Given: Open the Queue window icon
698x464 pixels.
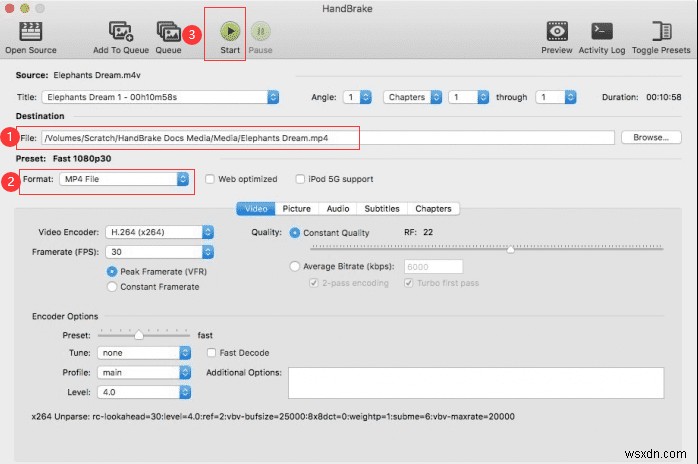Looking at the screenshot, I should pyautogui.click(x=168, y=31).
